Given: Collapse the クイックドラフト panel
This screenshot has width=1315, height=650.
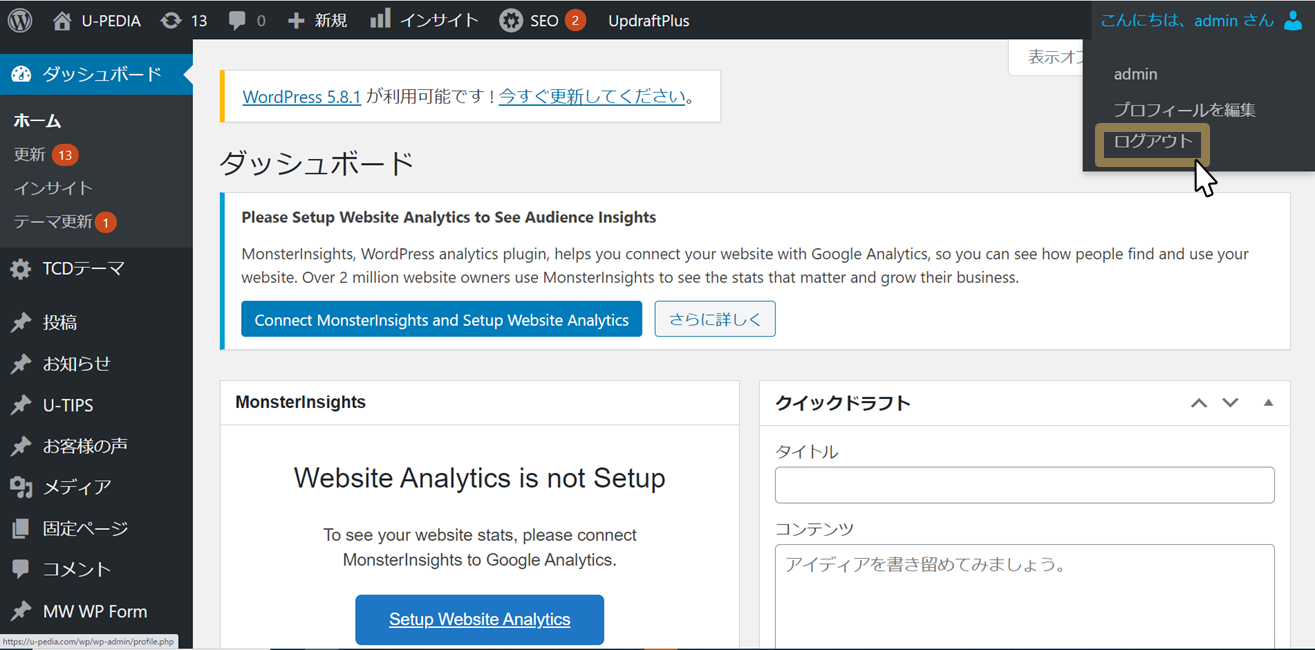Looking at the screenshot, I should (x=1268, y=403).
